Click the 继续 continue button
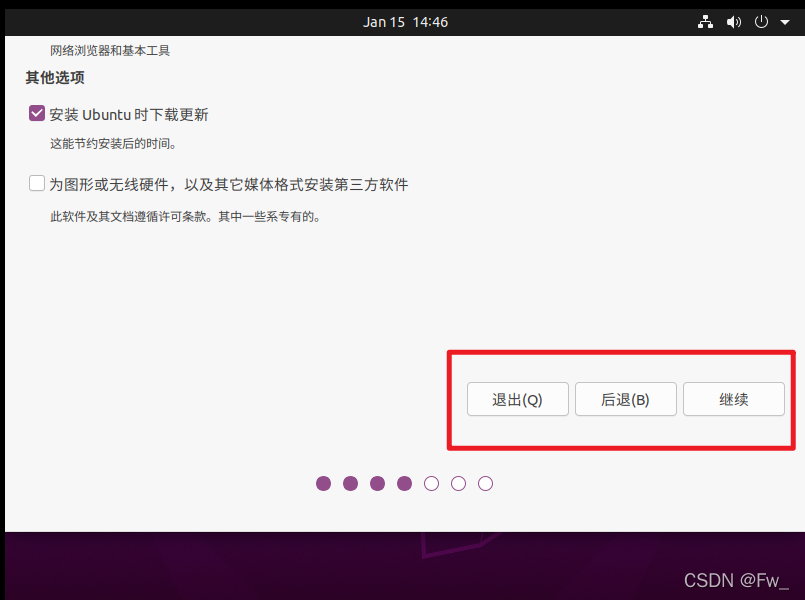The height and width of the screenshot is (600, 805). 734,399
